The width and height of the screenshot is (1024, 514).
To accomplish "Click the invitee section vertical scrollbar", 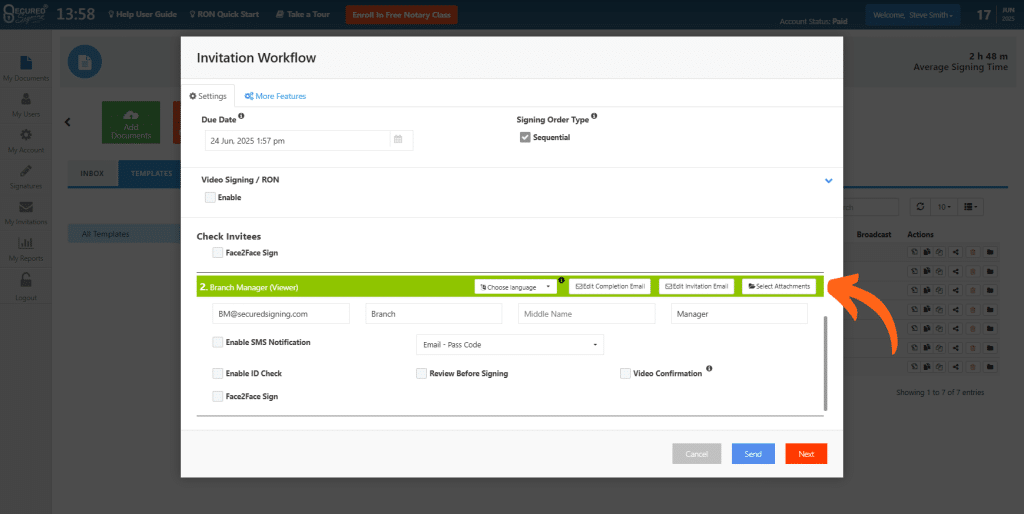I will pos(825,363).
